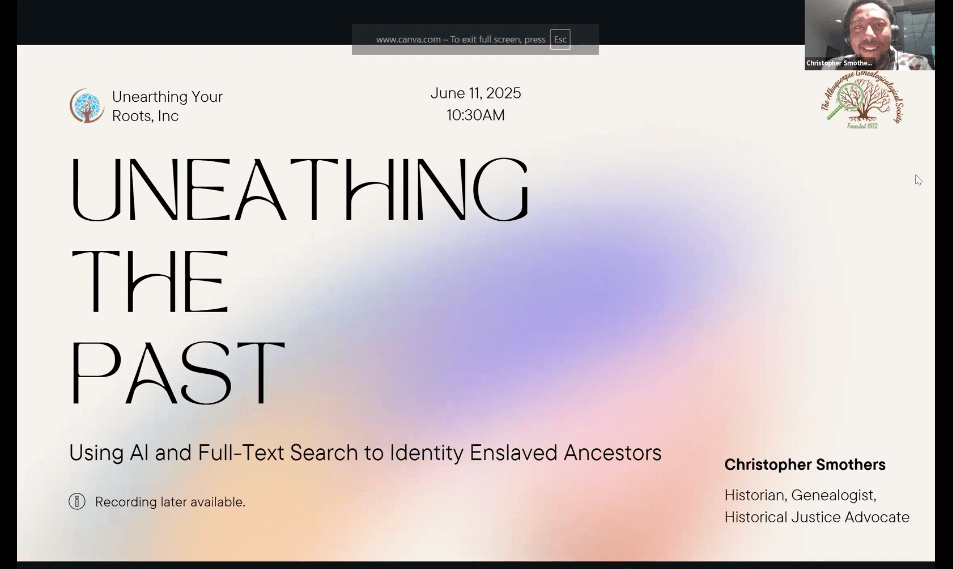Click the 'Unearthing Your Roots, Inc' organization text
The width and height of the screenshot is (953, 569).
[167, 106]
